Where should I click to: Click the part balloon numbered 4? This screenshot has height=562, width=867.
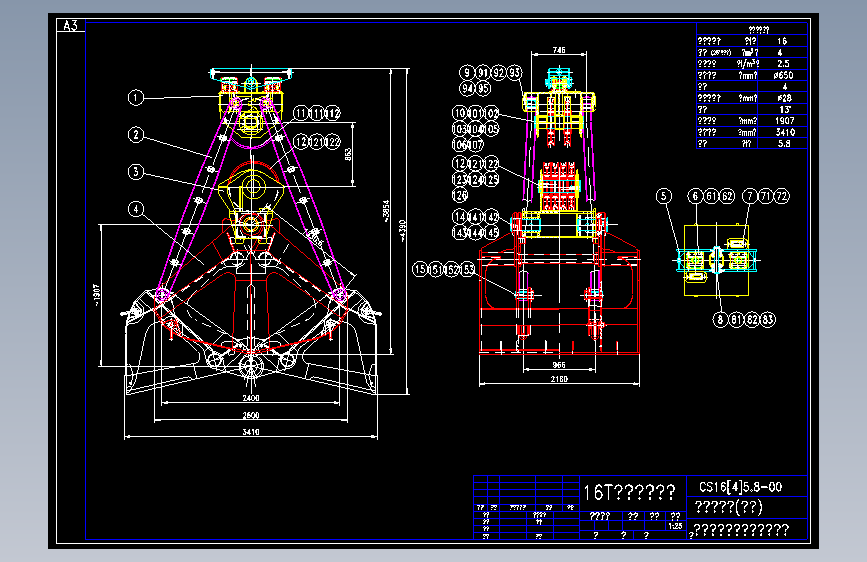(136, 209)
